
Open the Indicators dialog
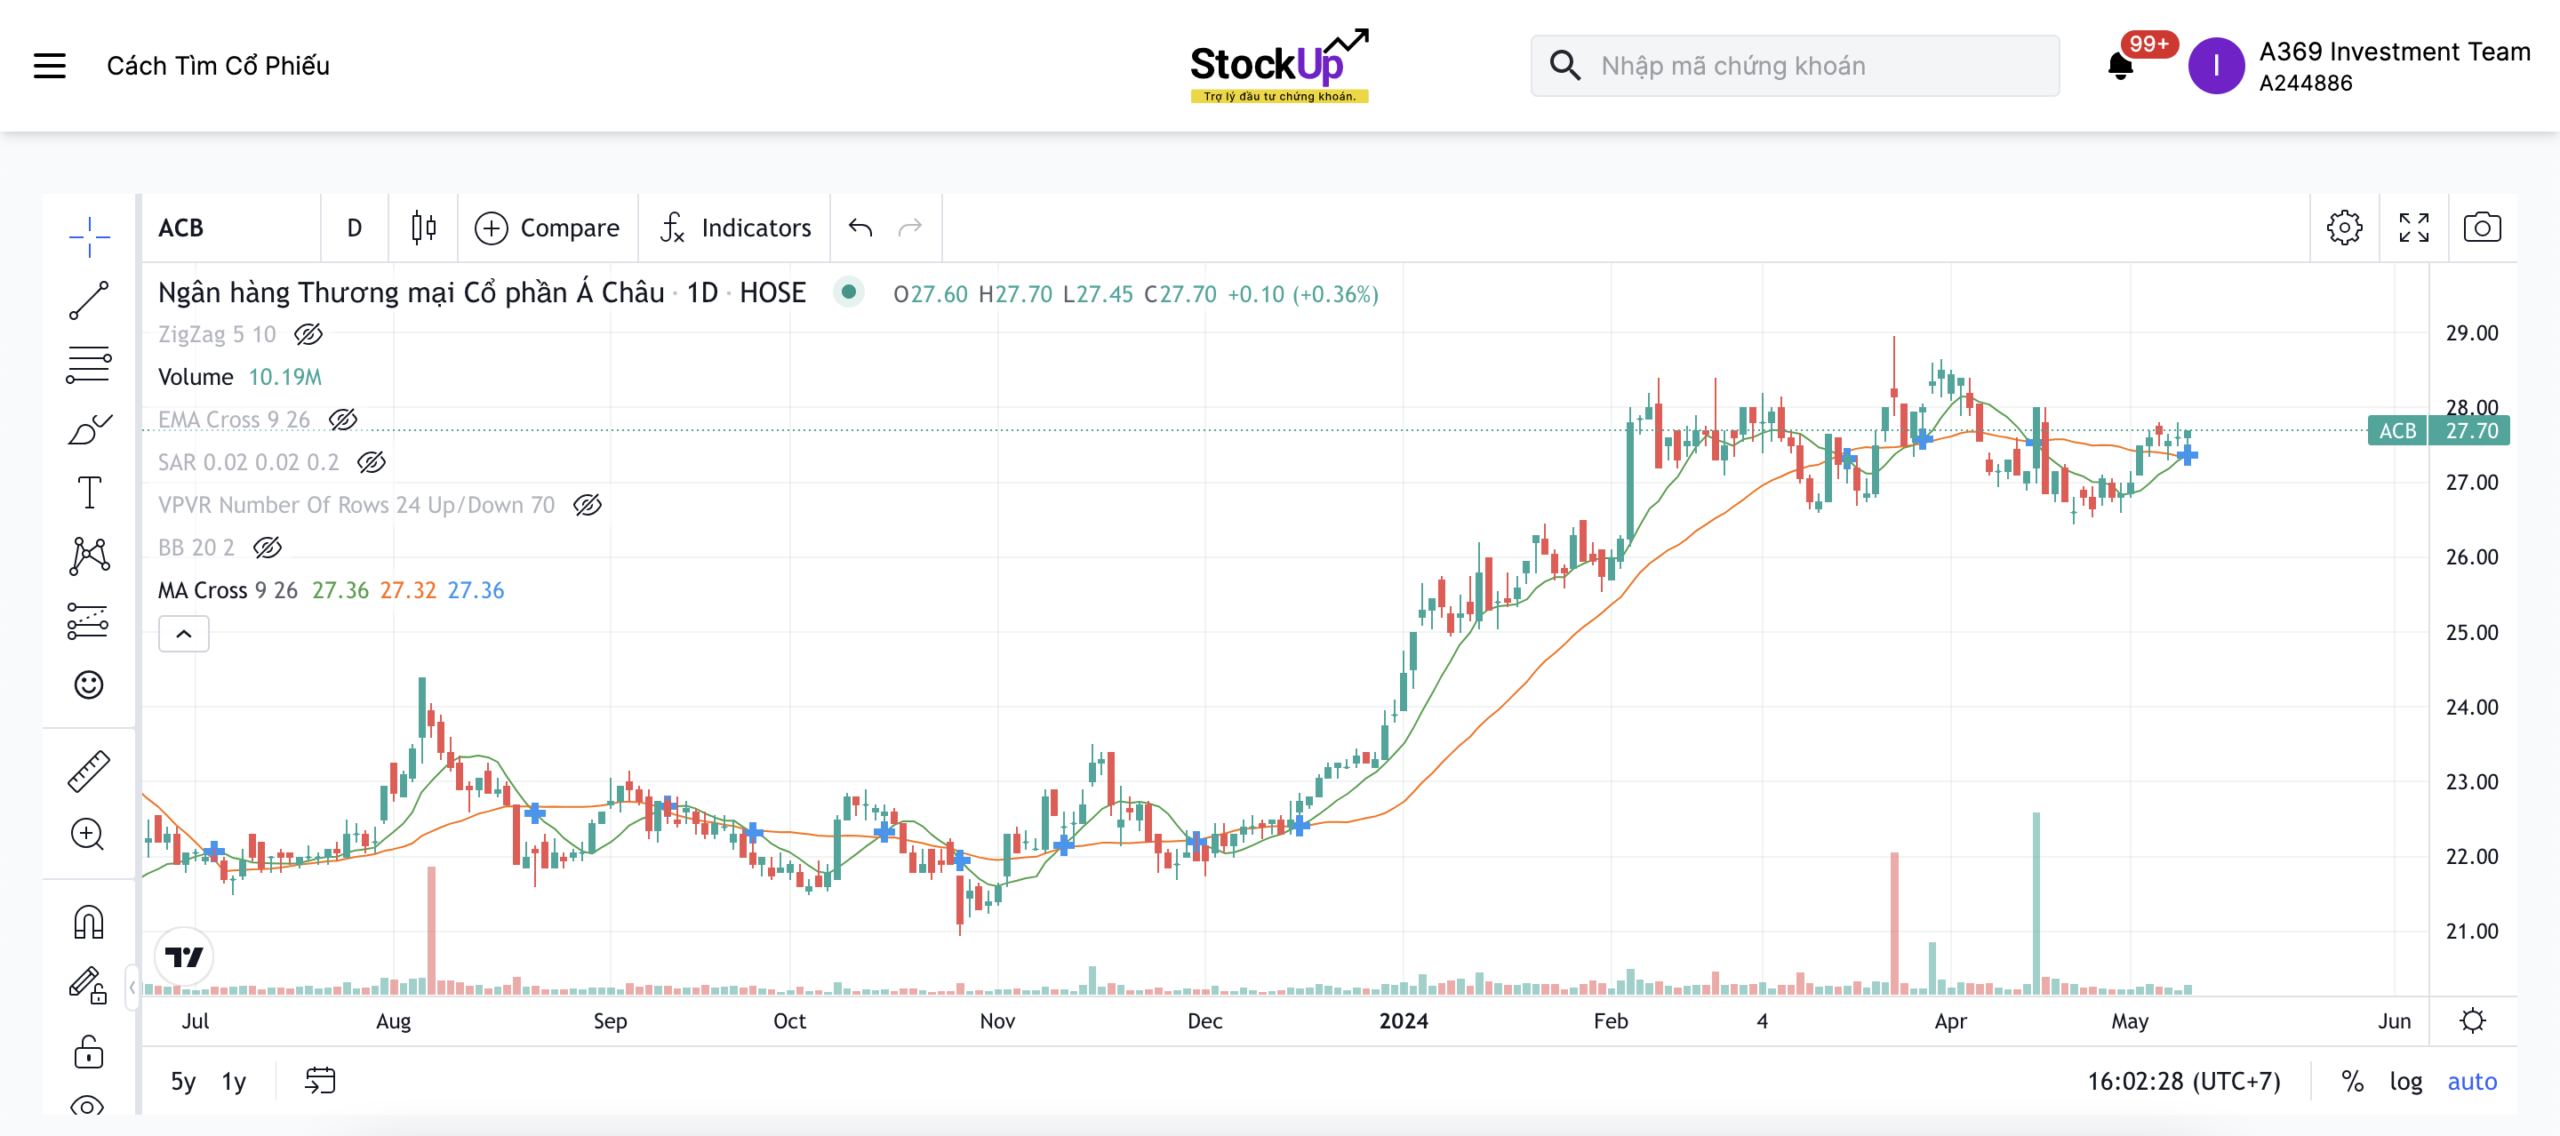pos(735,228)
